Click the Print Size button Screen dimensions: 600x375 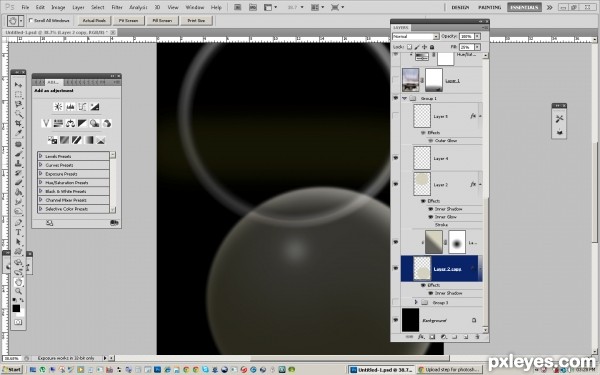tap(196, 20)
